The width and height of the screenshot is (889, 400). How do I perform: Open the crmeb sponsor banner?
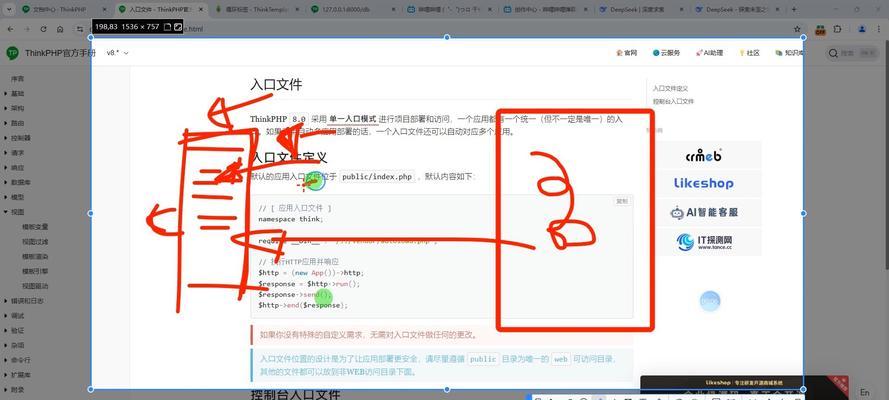(704, 155)
